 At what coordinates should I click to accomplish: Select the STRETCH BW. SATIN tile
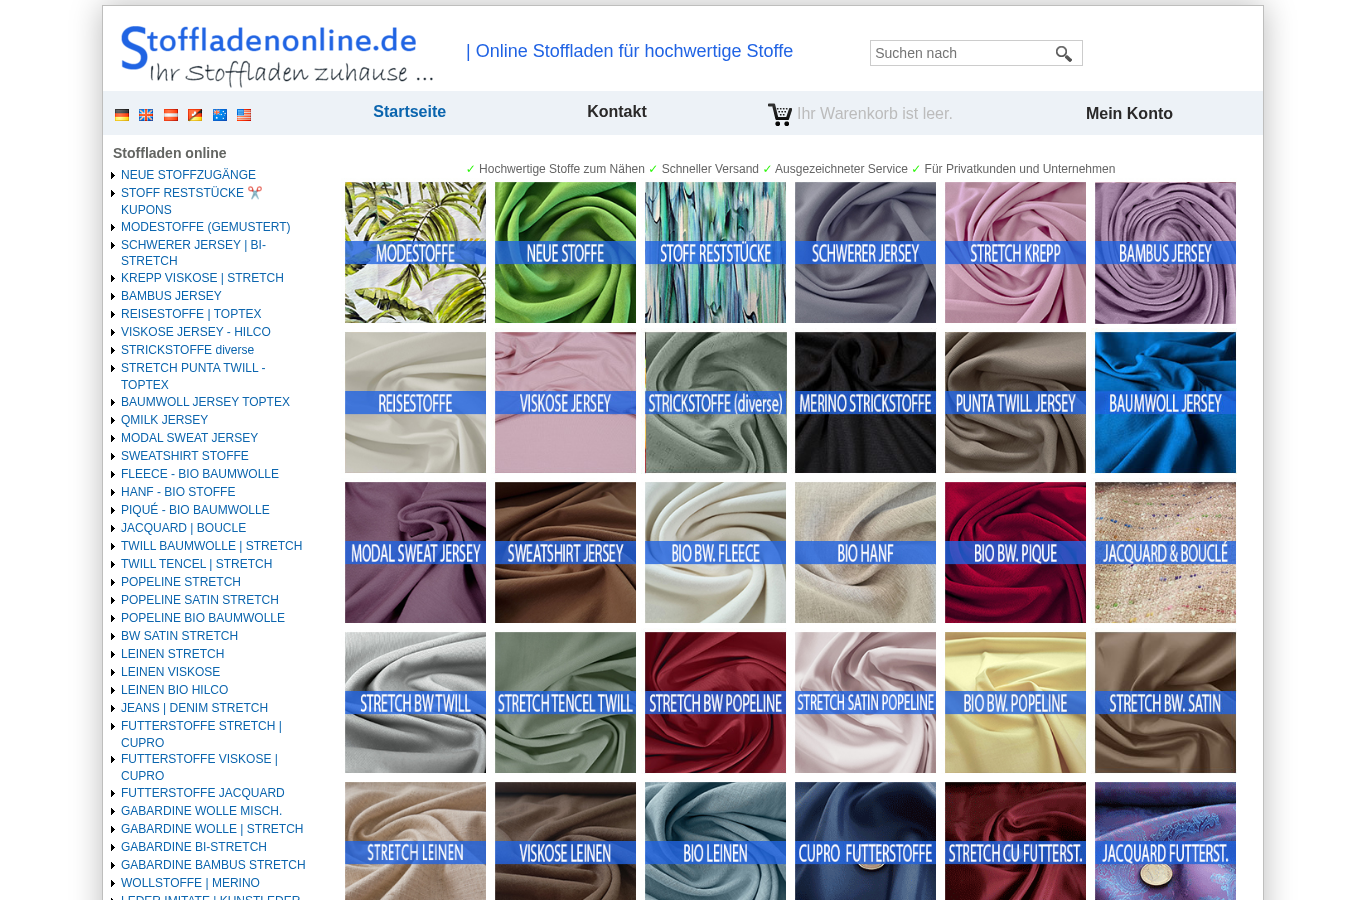1165,702
